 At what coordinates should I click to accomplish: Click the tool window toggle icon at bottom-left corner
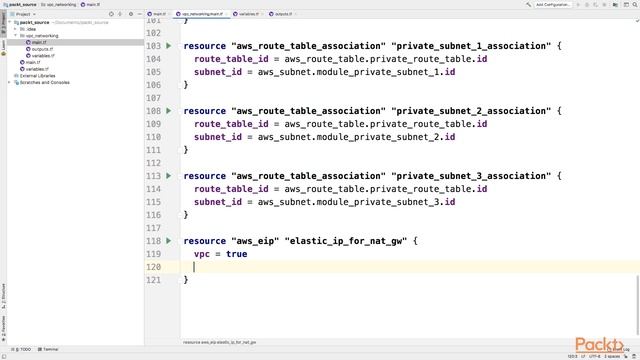(3, 356)
